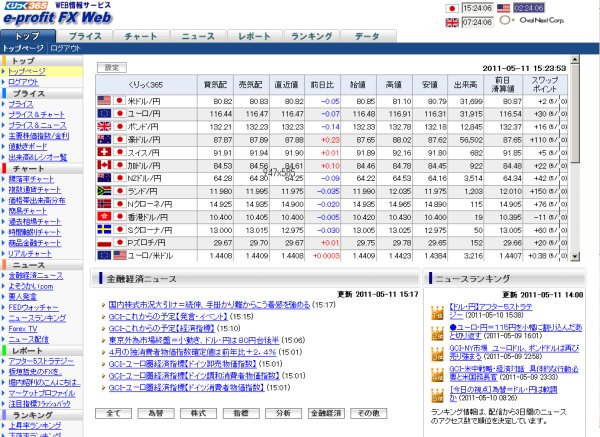Click the South Africa flag in ランド/円 row
Viewport: 600px width, 437px height.
coord(104,191)
